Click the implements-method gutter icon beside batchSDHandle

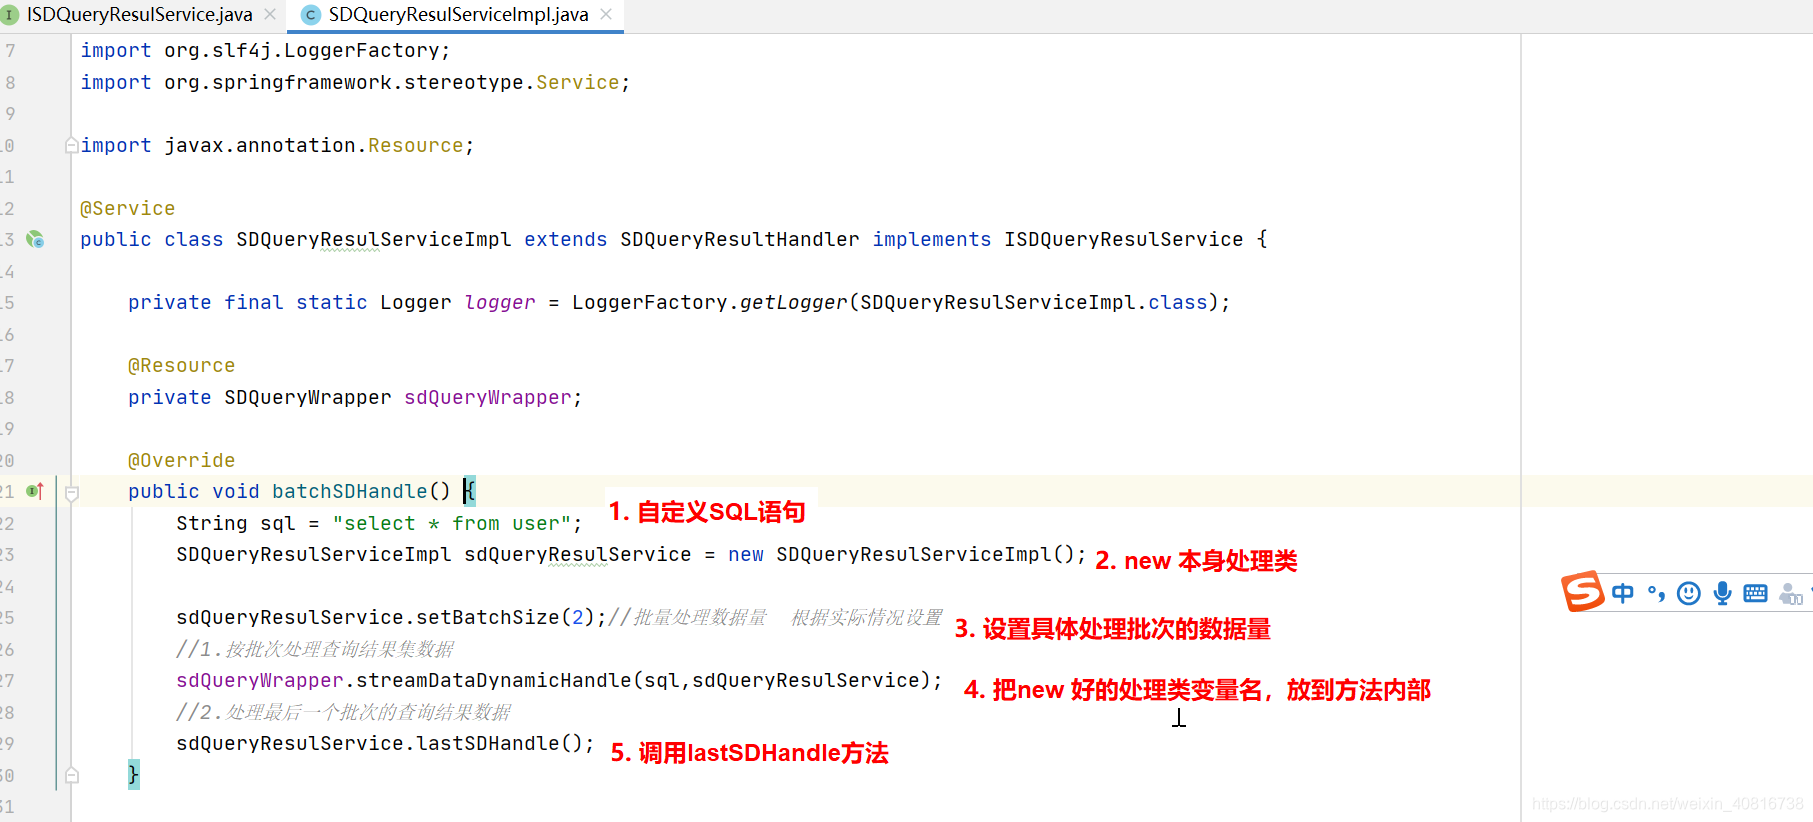click(35, 491)
